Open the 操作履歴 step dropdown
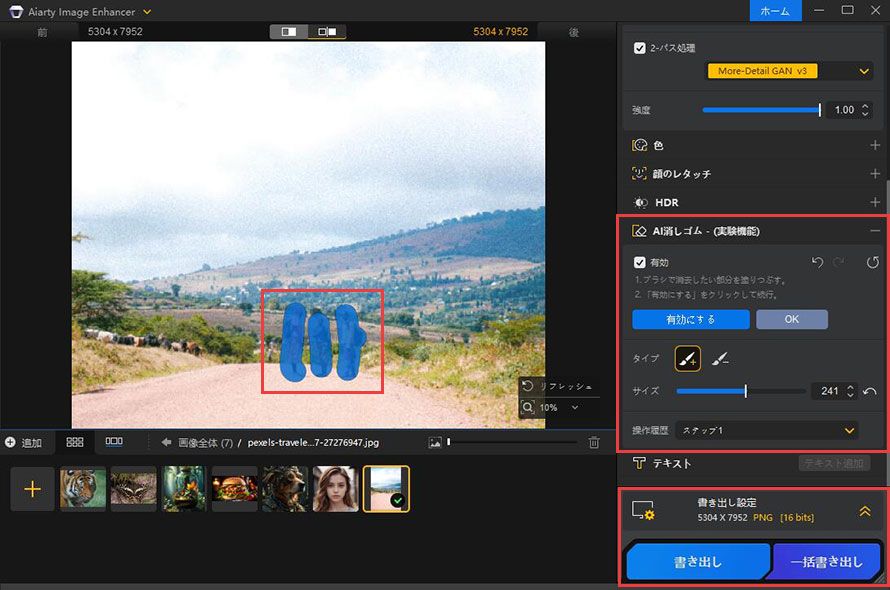The image size is (890, 590). 767,430
